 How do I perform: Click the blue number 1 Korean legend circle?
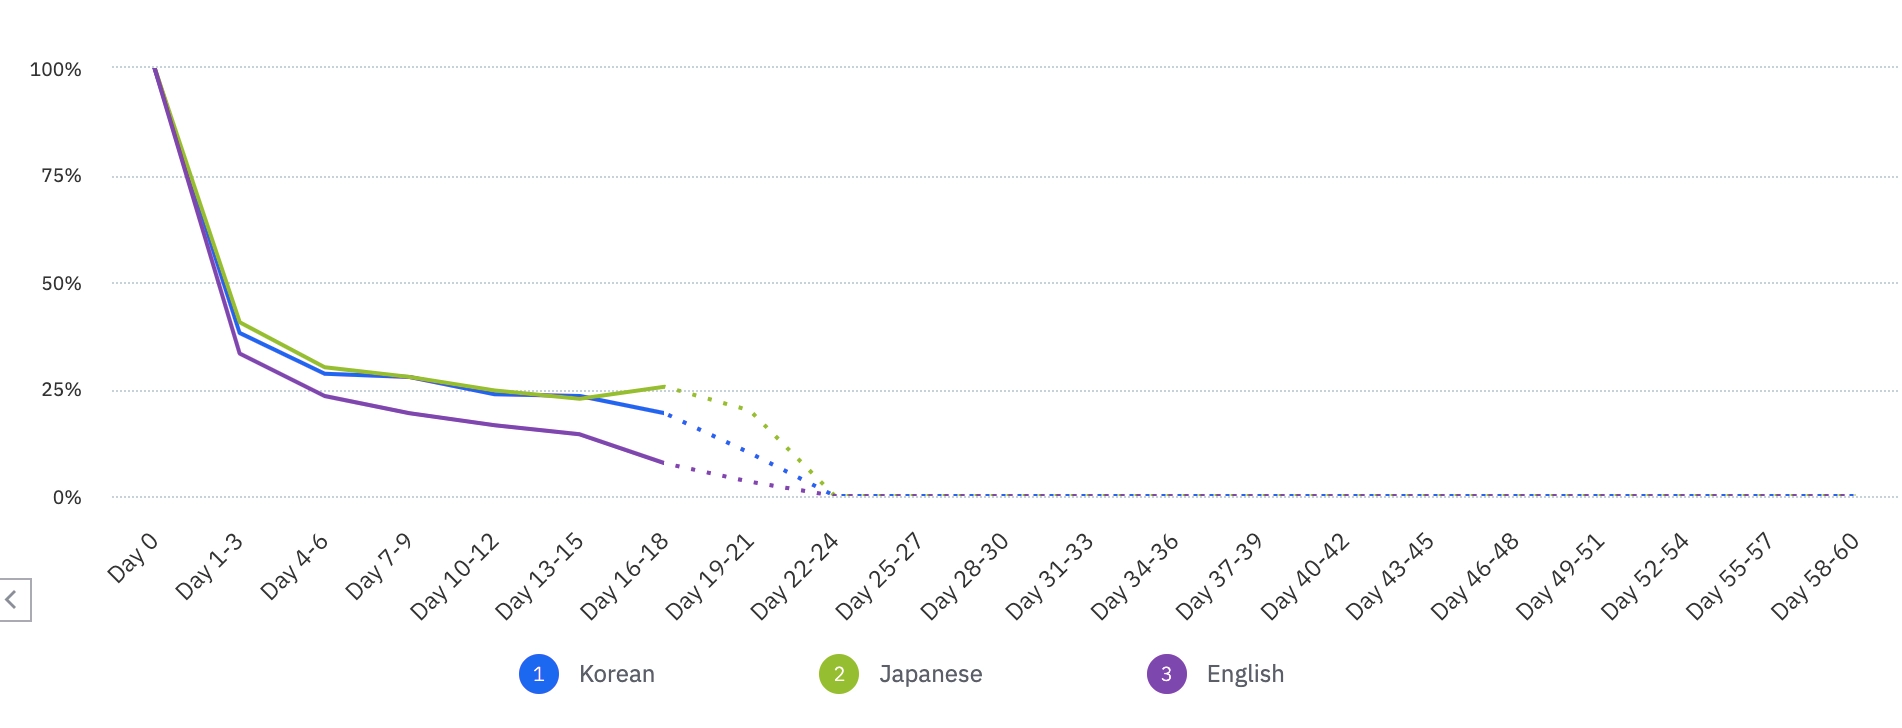tap(538, 674)
